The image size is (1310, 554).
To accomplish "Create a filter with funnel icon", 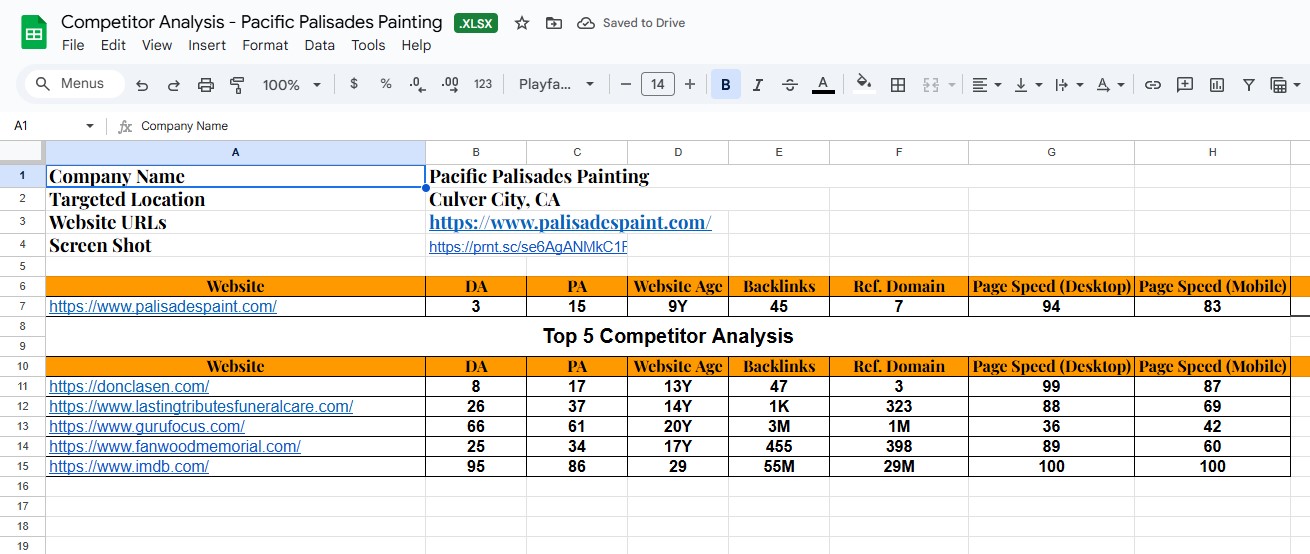I will click(1249, 85).
